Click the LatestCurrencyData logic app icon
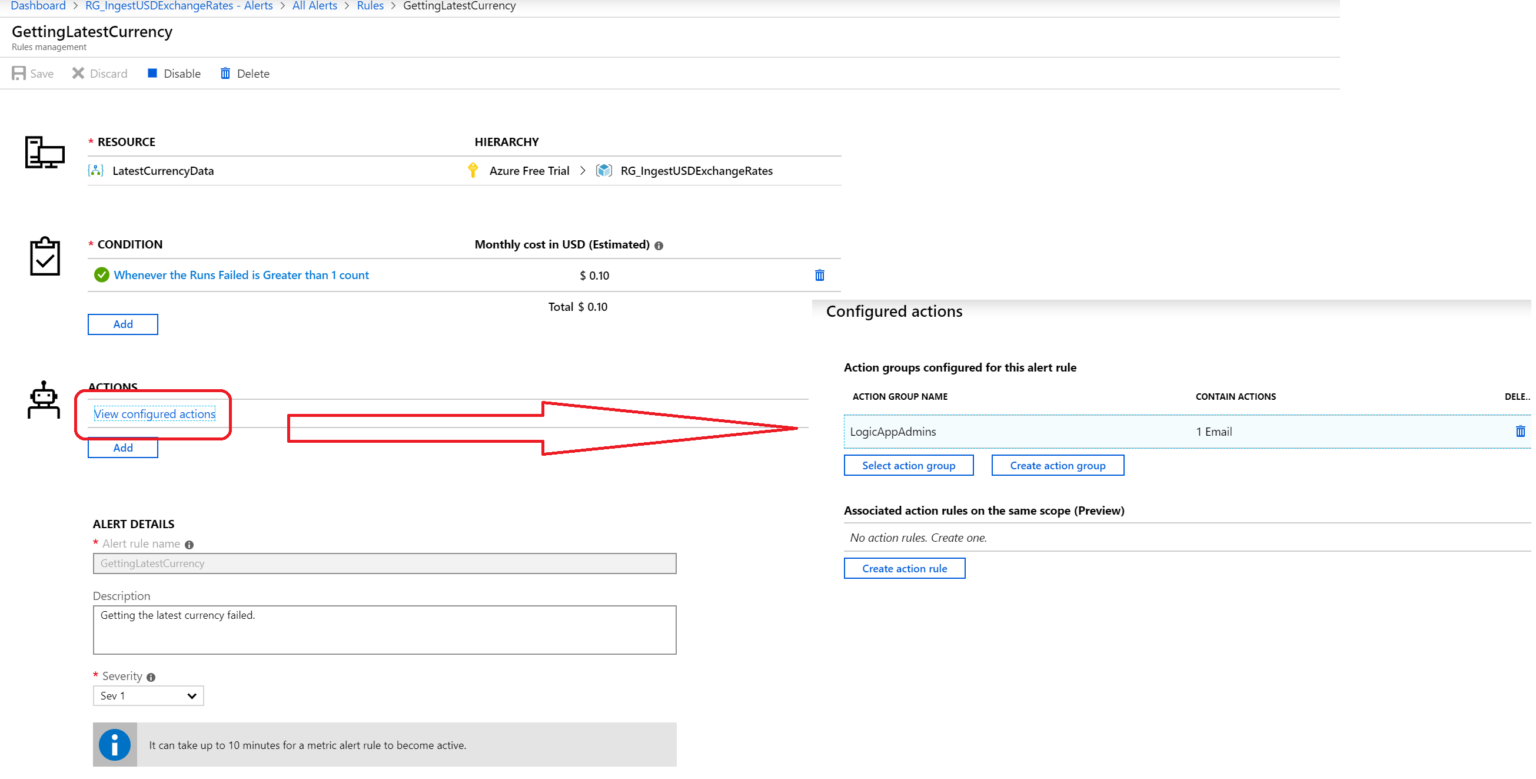 click(97, 171)
